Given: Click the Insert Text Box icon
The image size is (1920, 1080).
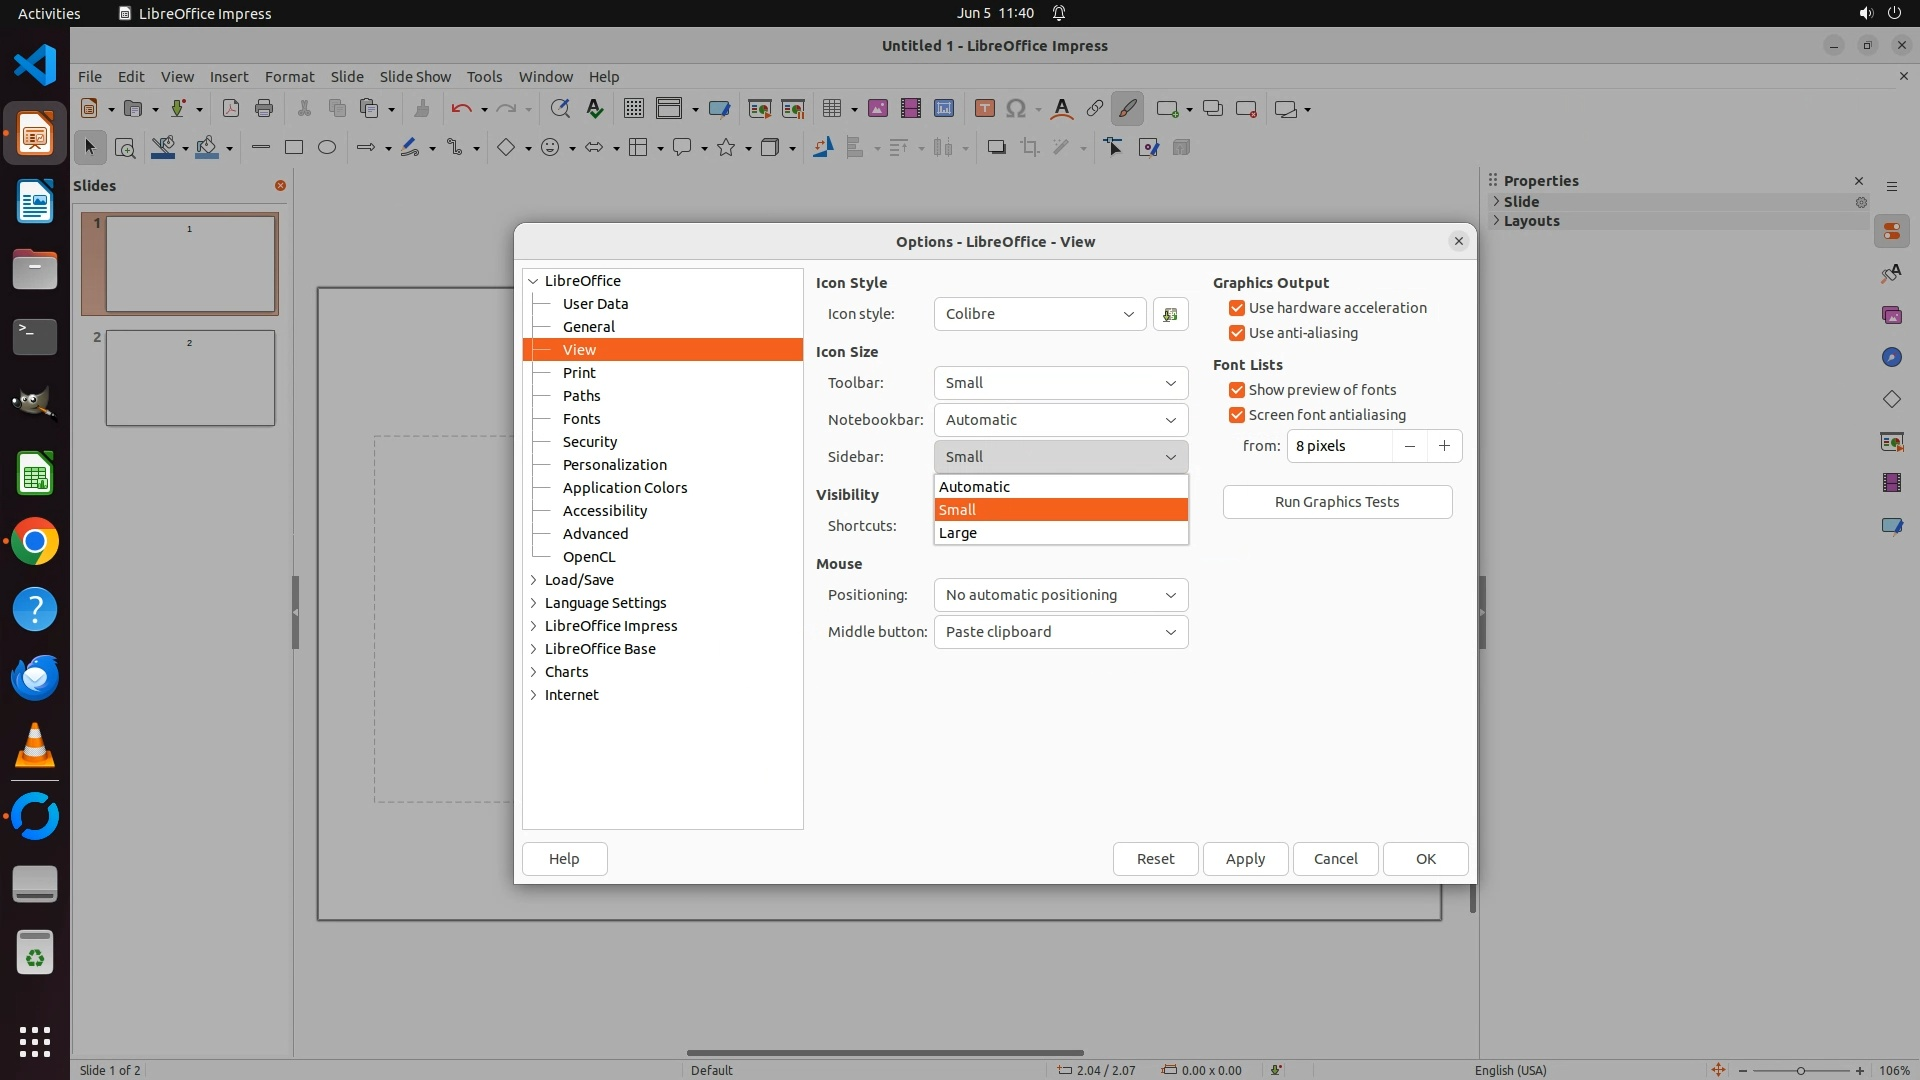Looking at the screenshot, I should pyautogui.click(x=984, y=109).
